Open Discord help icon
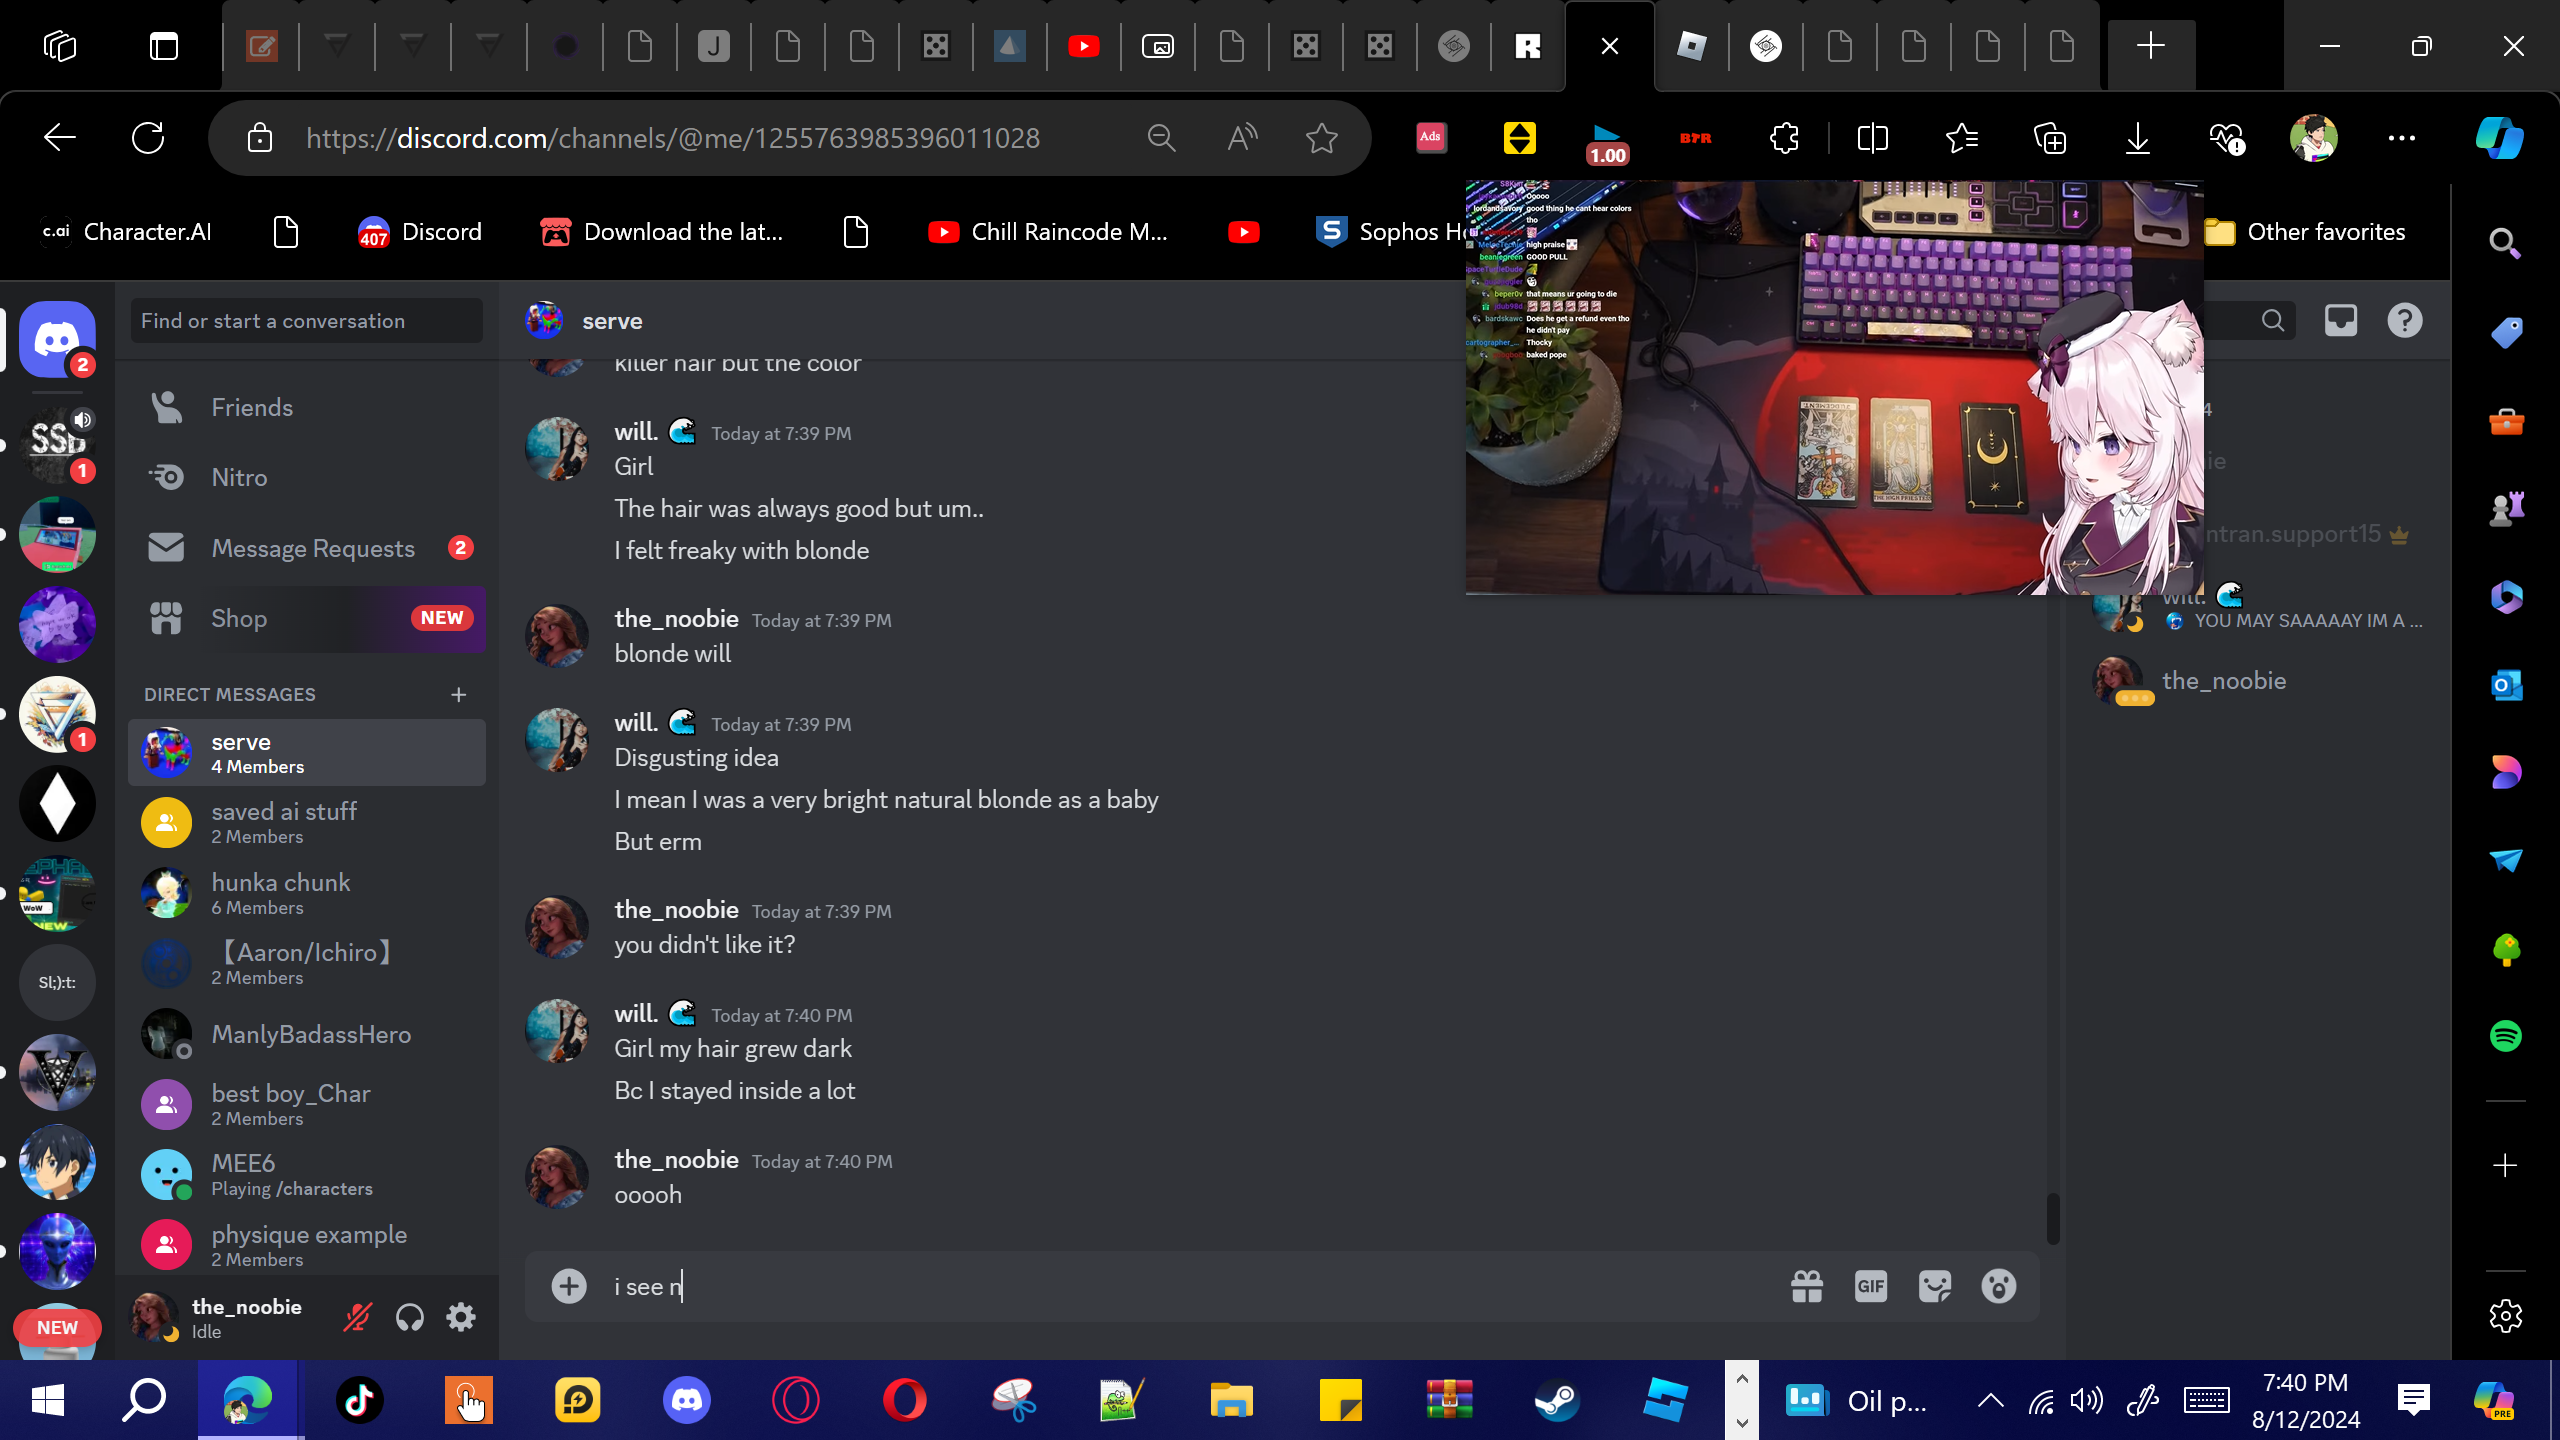This screenshot has width=2560, height=1440. (x=2404, y=320)
